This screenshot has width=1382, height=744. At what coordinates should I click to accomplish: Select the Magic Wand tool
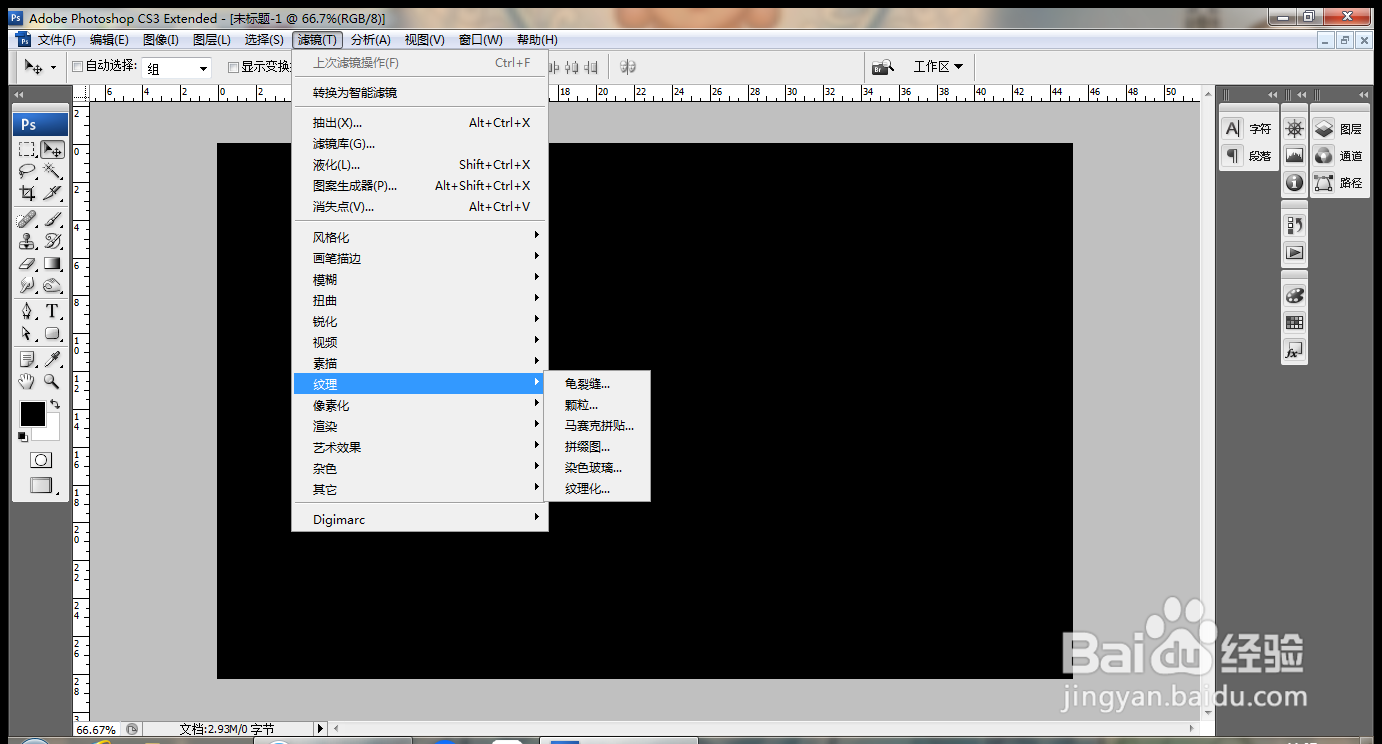52,171
